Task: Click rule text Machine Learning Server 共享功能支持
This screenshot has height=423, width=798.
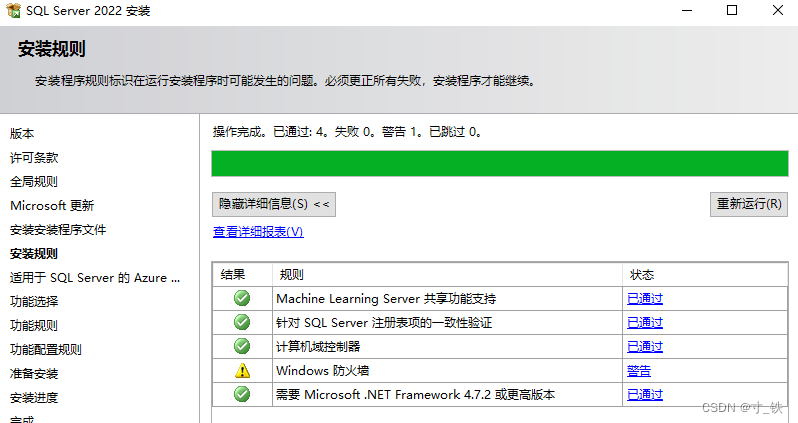Action: (386, 299)
